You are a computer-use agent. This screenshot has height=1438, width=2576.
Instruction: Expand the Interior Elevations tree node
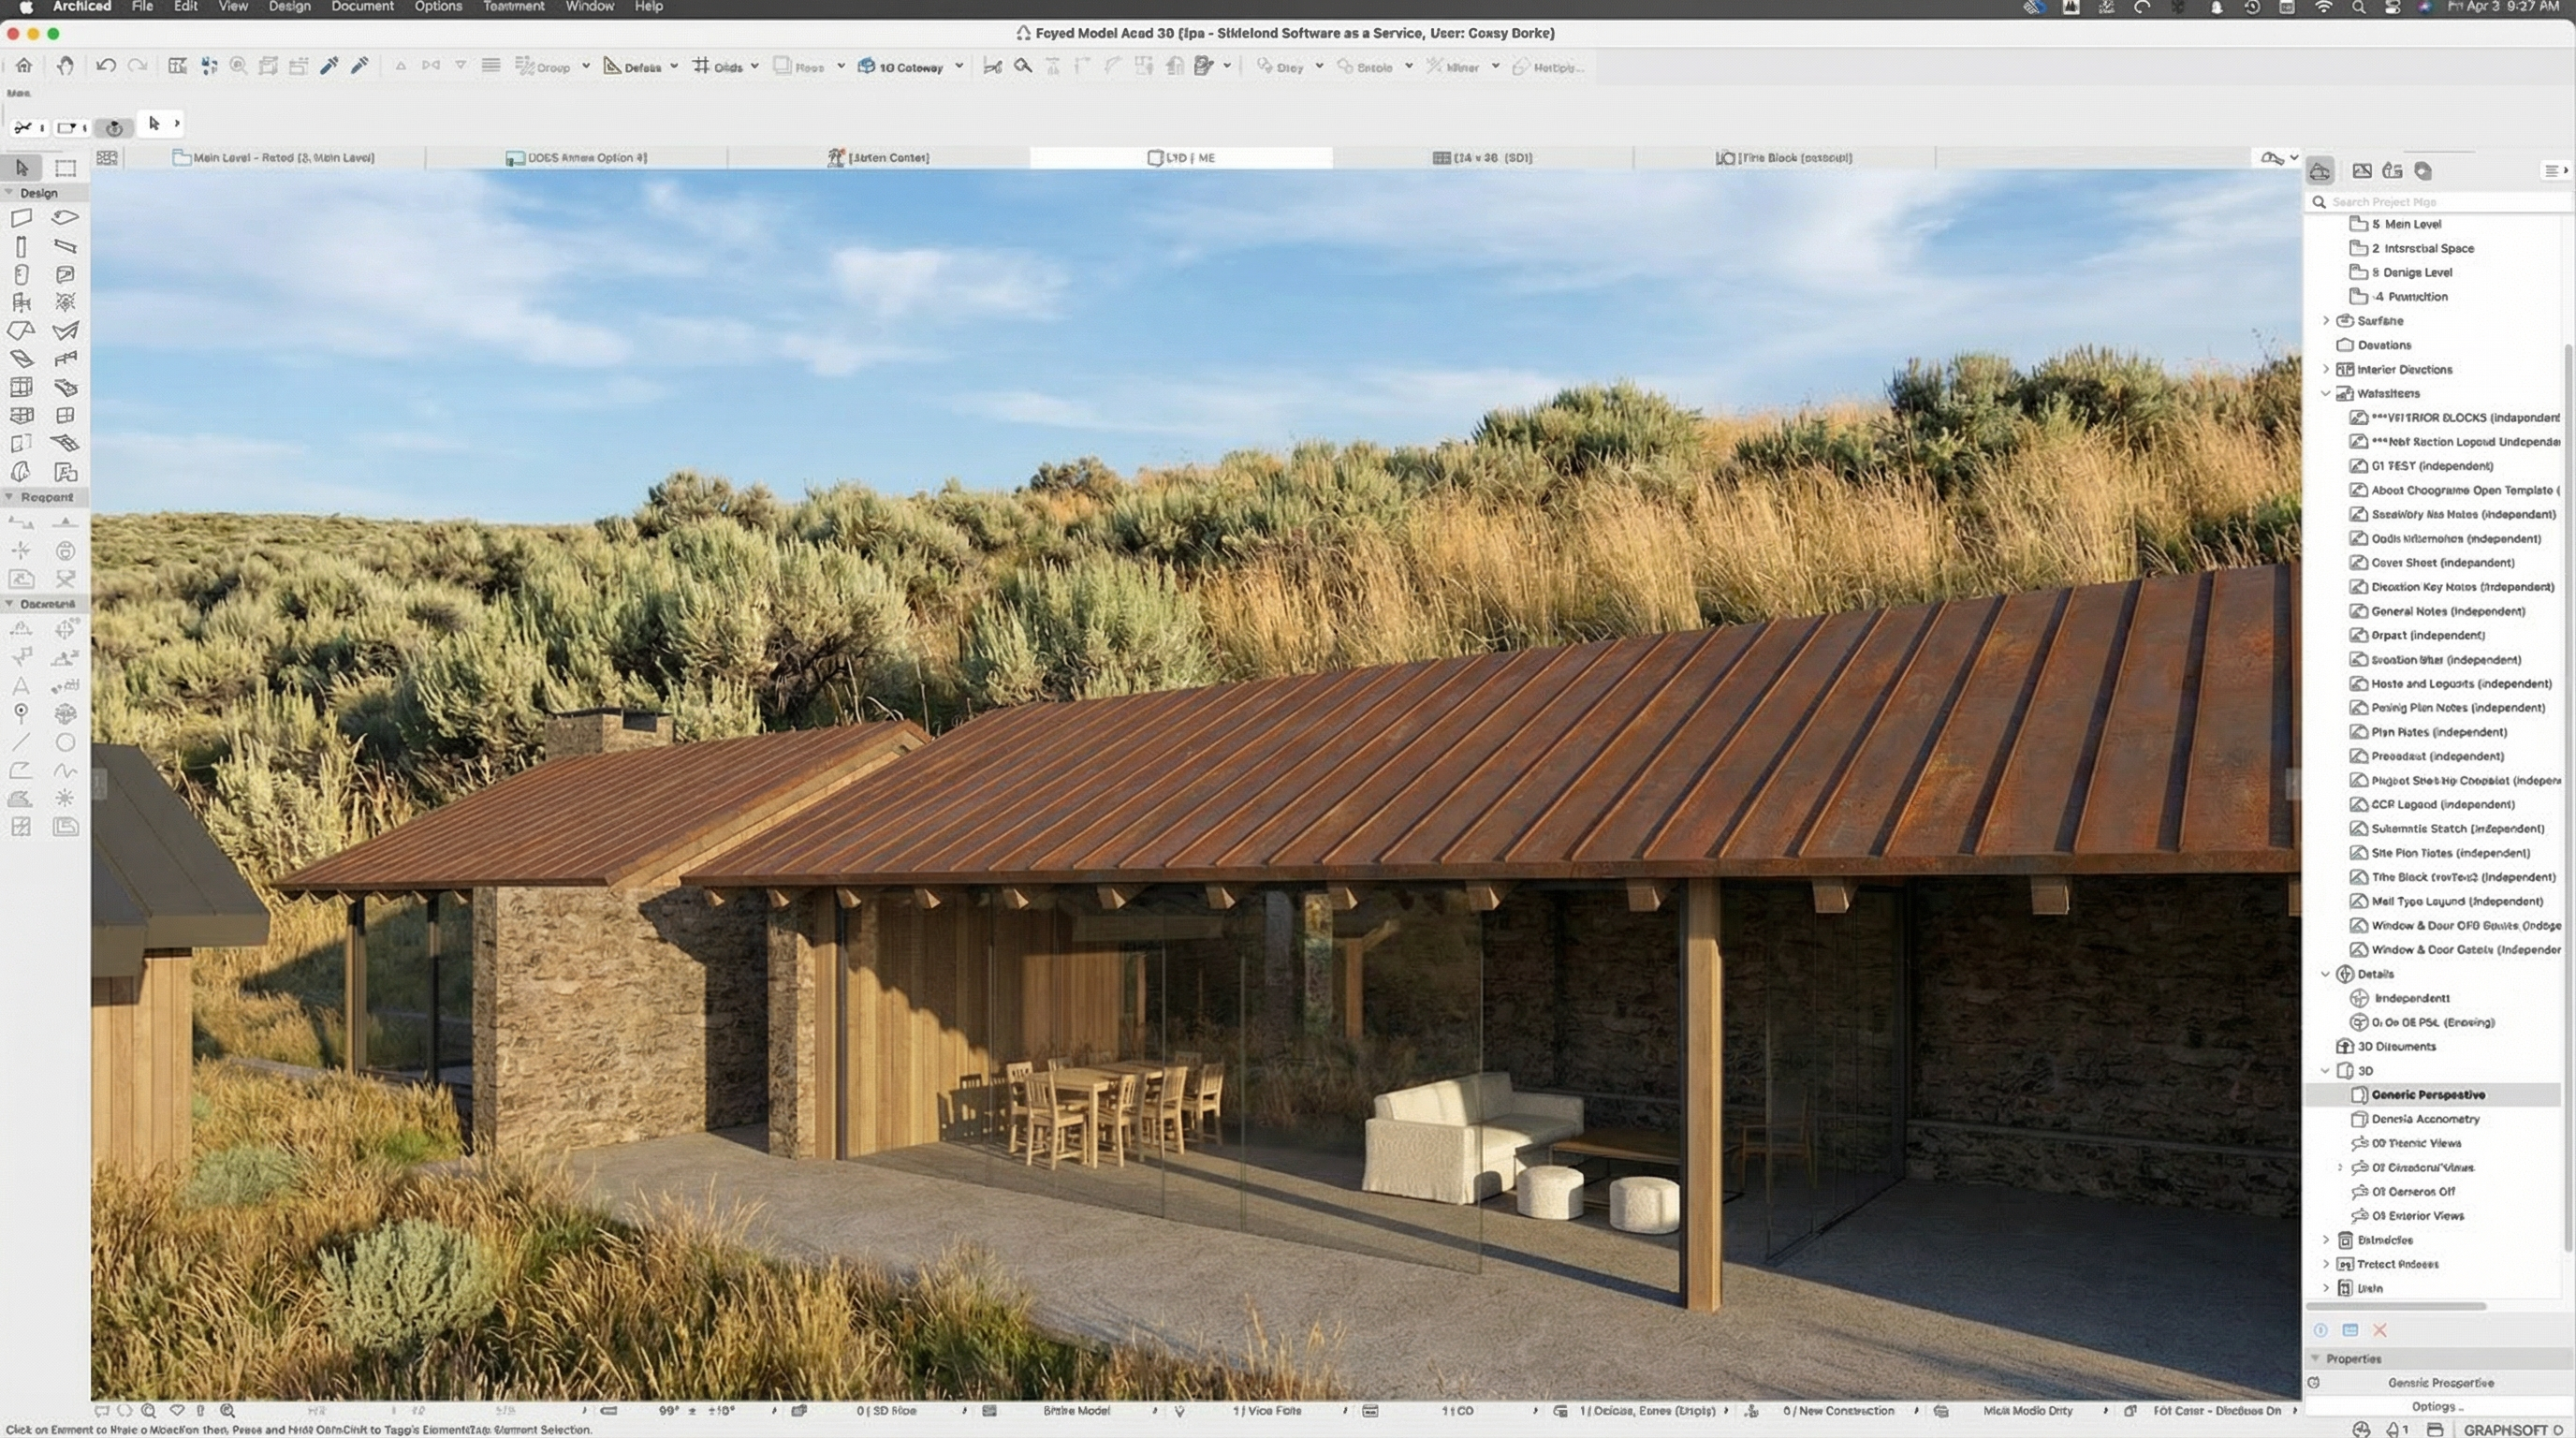pos(2326,369)
